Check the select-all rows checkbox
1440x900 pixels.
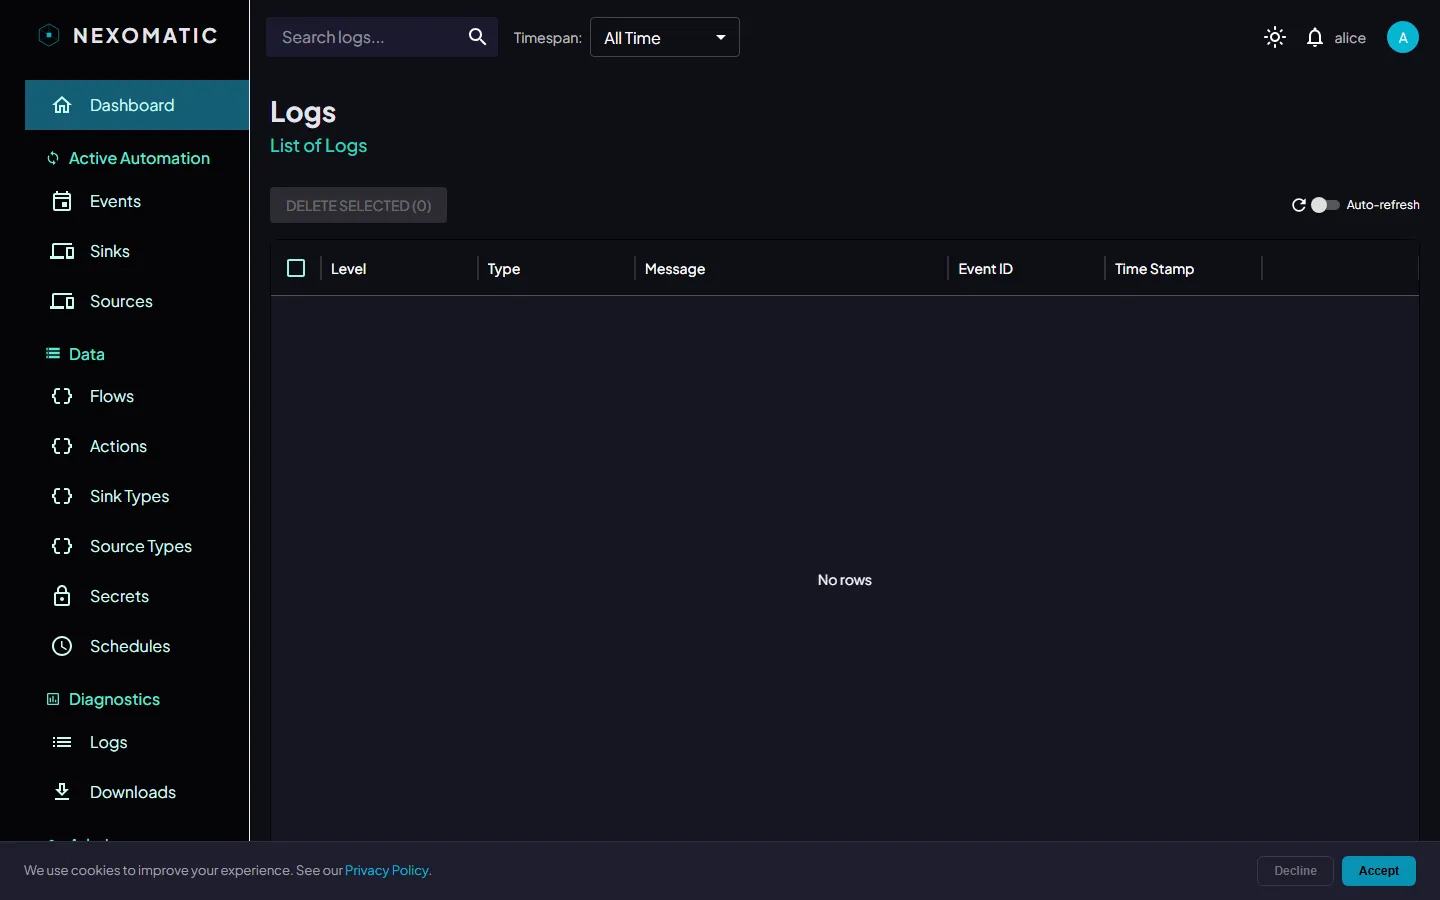(x=296, y=268)
